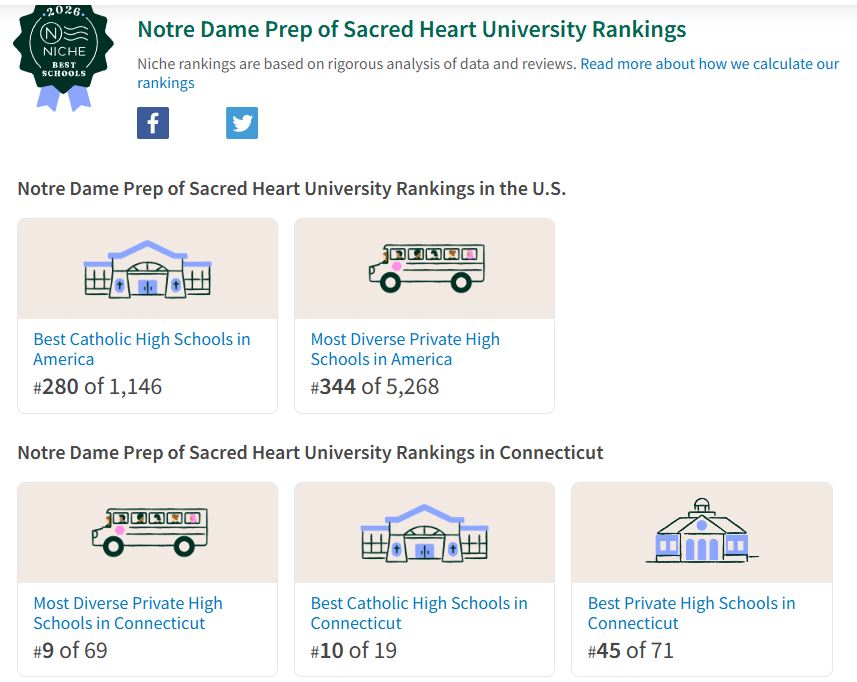Screen dimensions: 857x682
Task: Open Most Diverse Private High Schools in America
Action: point(405,349)
